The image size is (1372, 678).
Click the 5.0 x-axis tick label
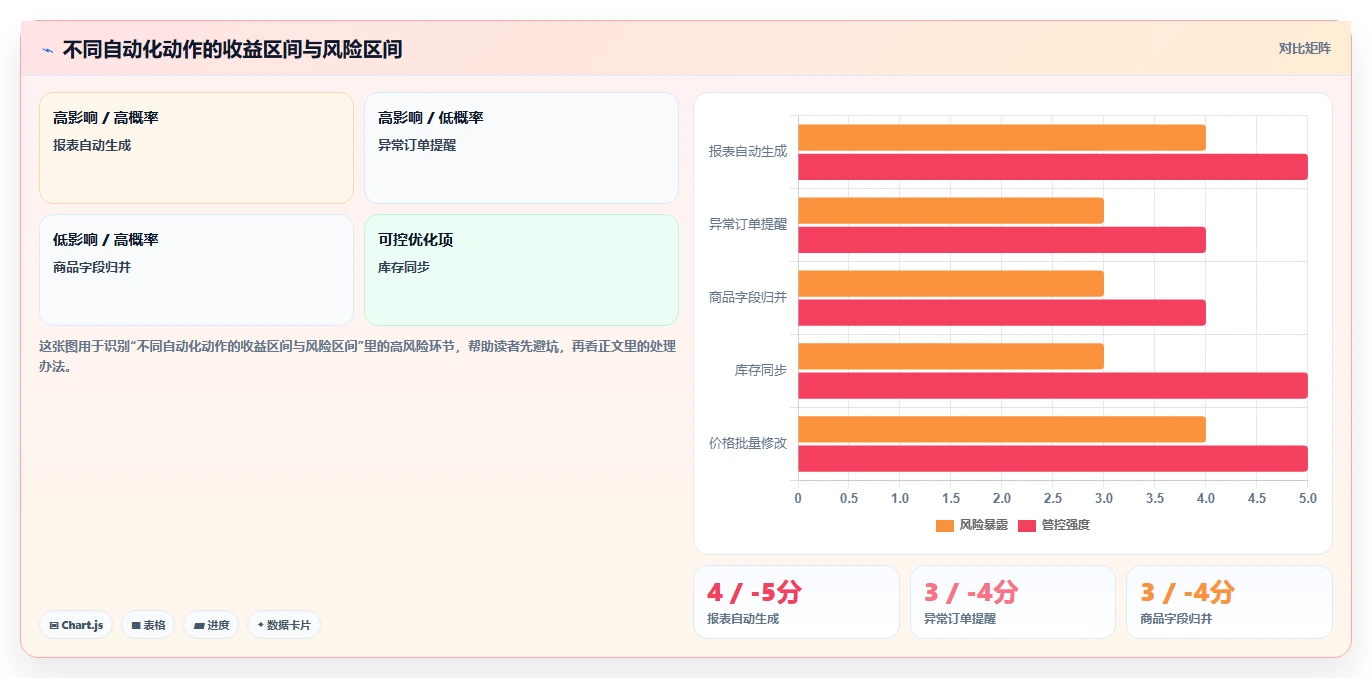coord(1307,498)
